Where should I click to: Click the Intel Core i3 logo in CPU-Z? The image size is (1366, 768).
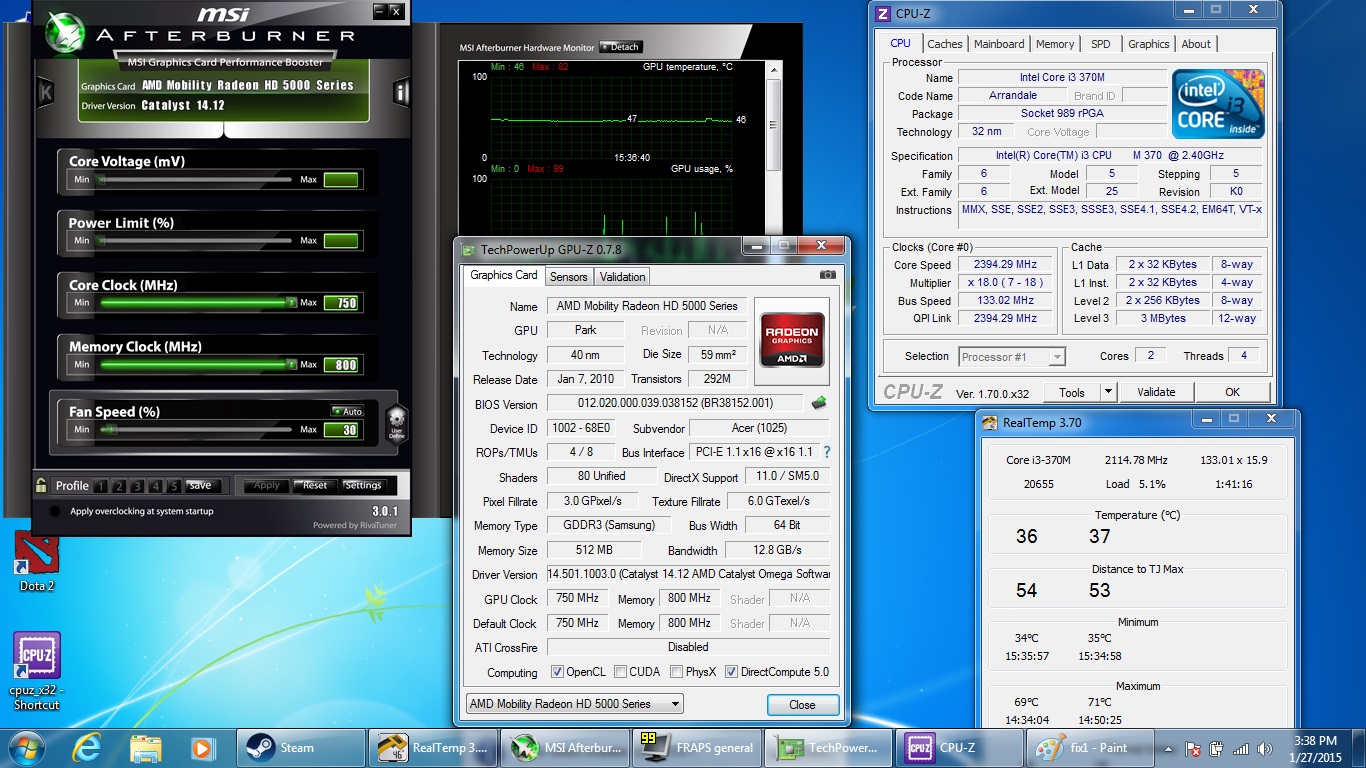(x=1218, y=104)
